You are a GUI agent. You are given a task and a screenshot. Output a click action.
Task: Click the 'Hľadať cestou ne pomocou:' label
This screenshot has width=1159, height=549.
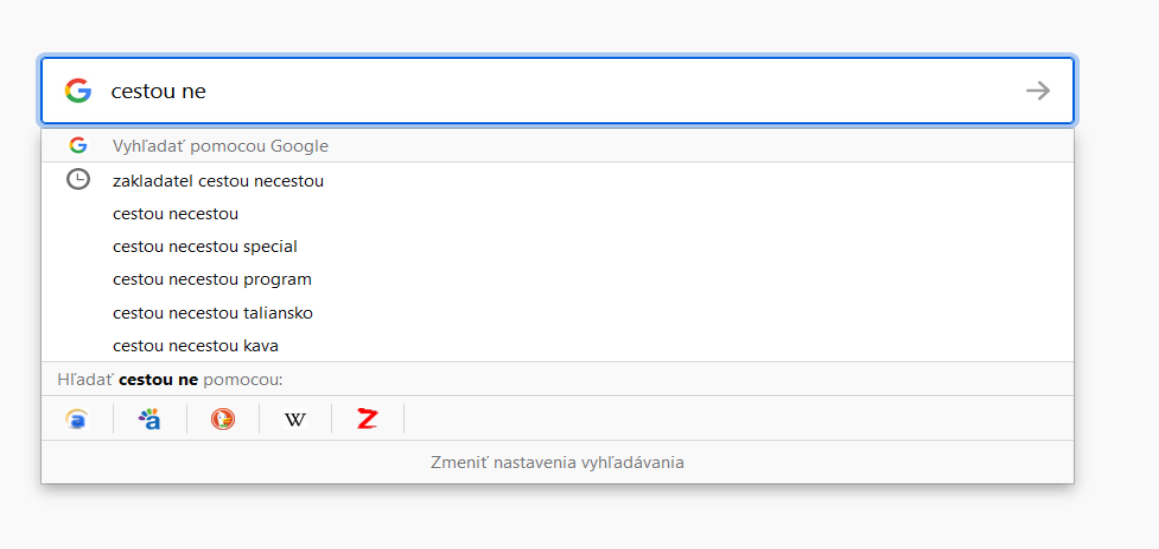[170, 380]
